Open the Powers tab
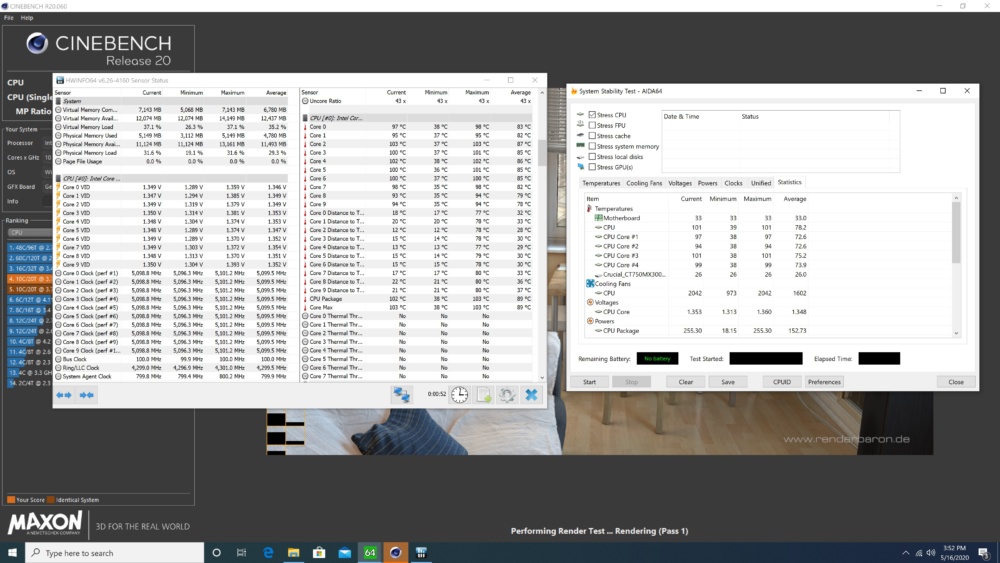1000x563 pixels. coord(707,183)
